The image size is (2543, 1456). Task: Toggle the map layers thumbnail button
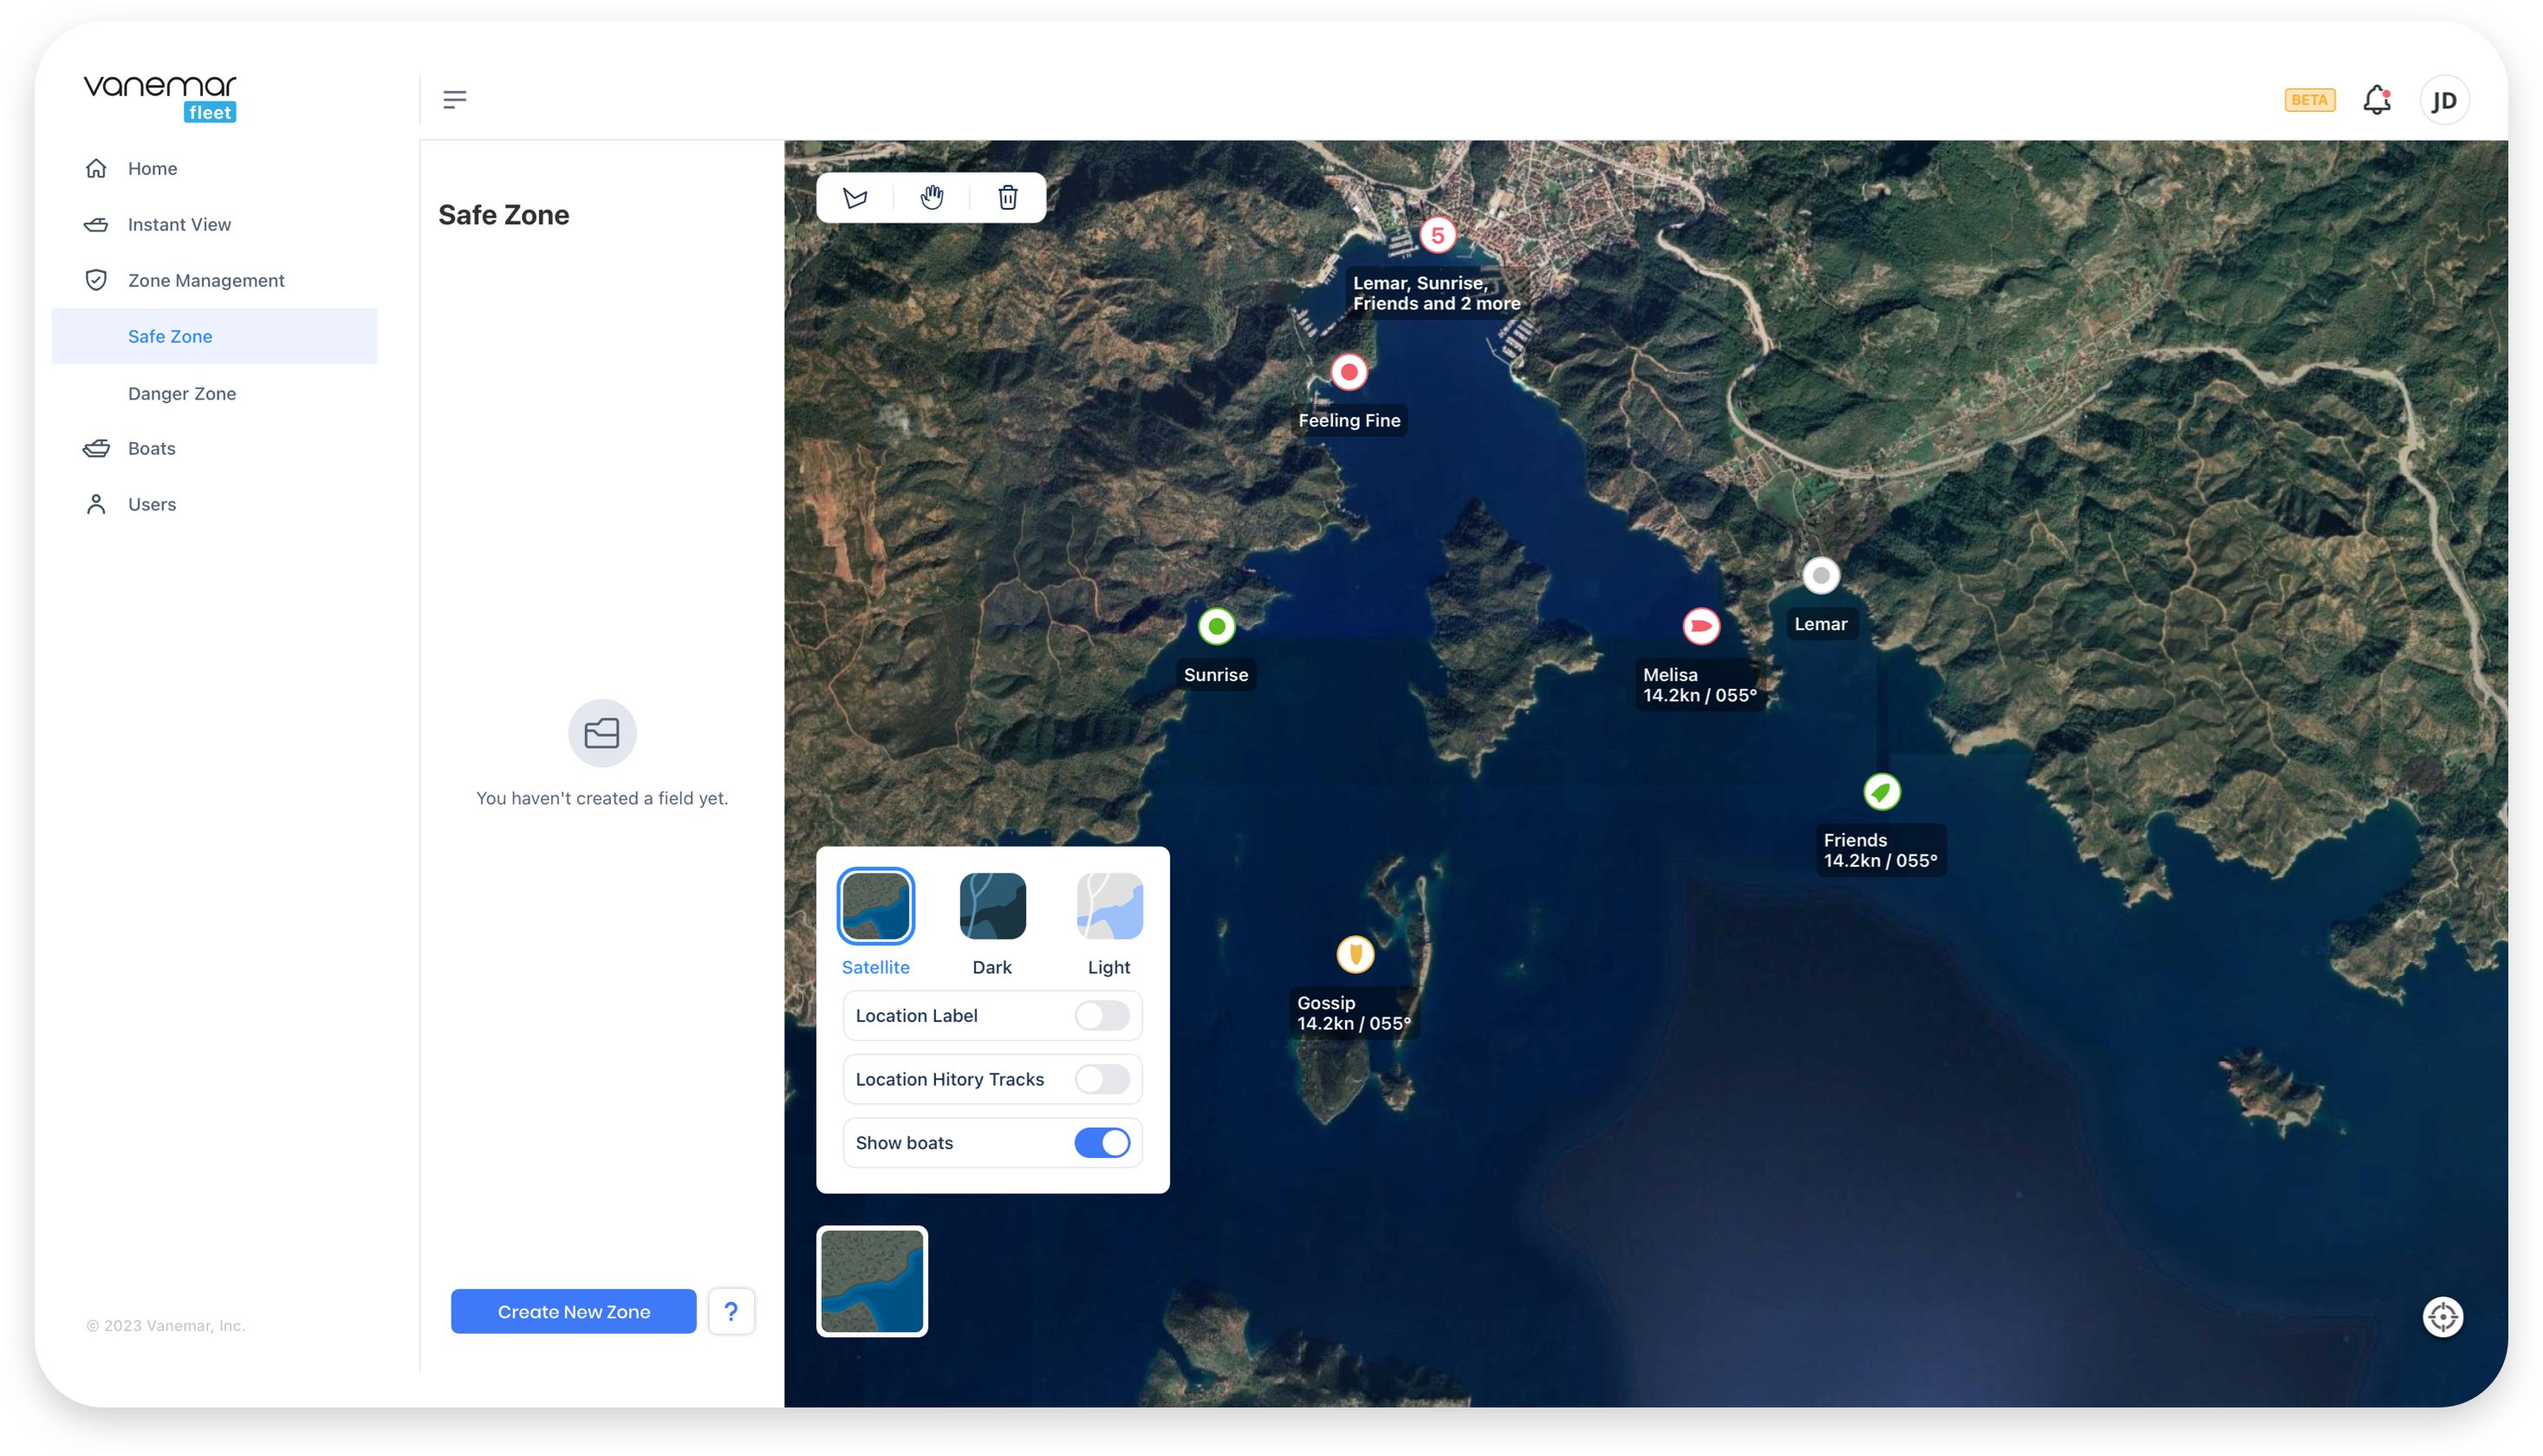872,1282
